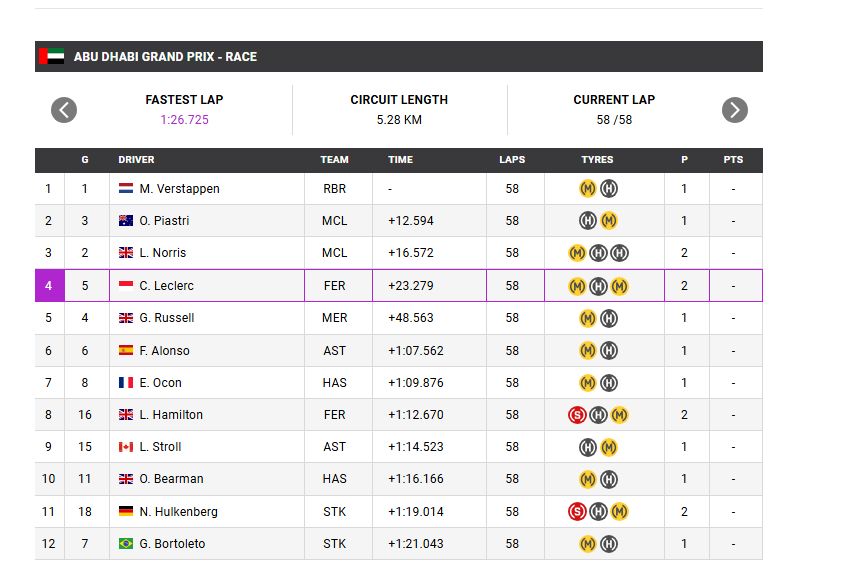Click the French flag next to E. Ocon
This screenshot has height=568, width=846.
(126, 383)
